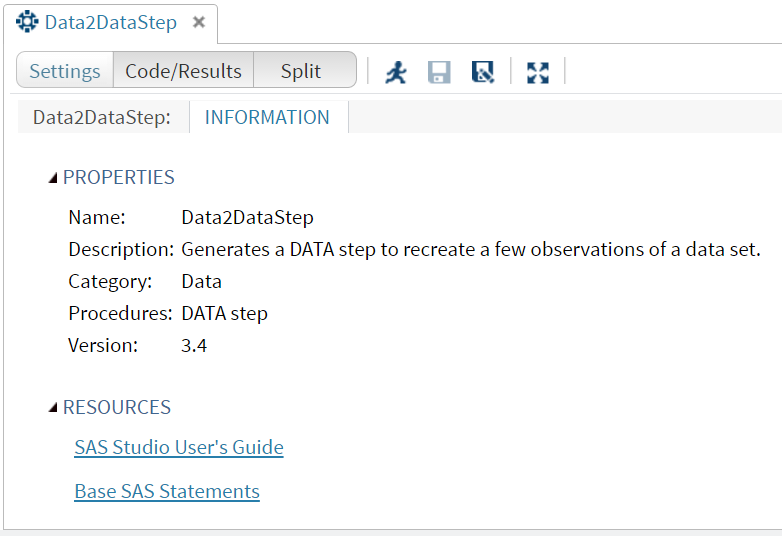The height and width of the screenshot is (536, 782).
Task: Switch to the Code/Results view
Action: pos(183,71)
